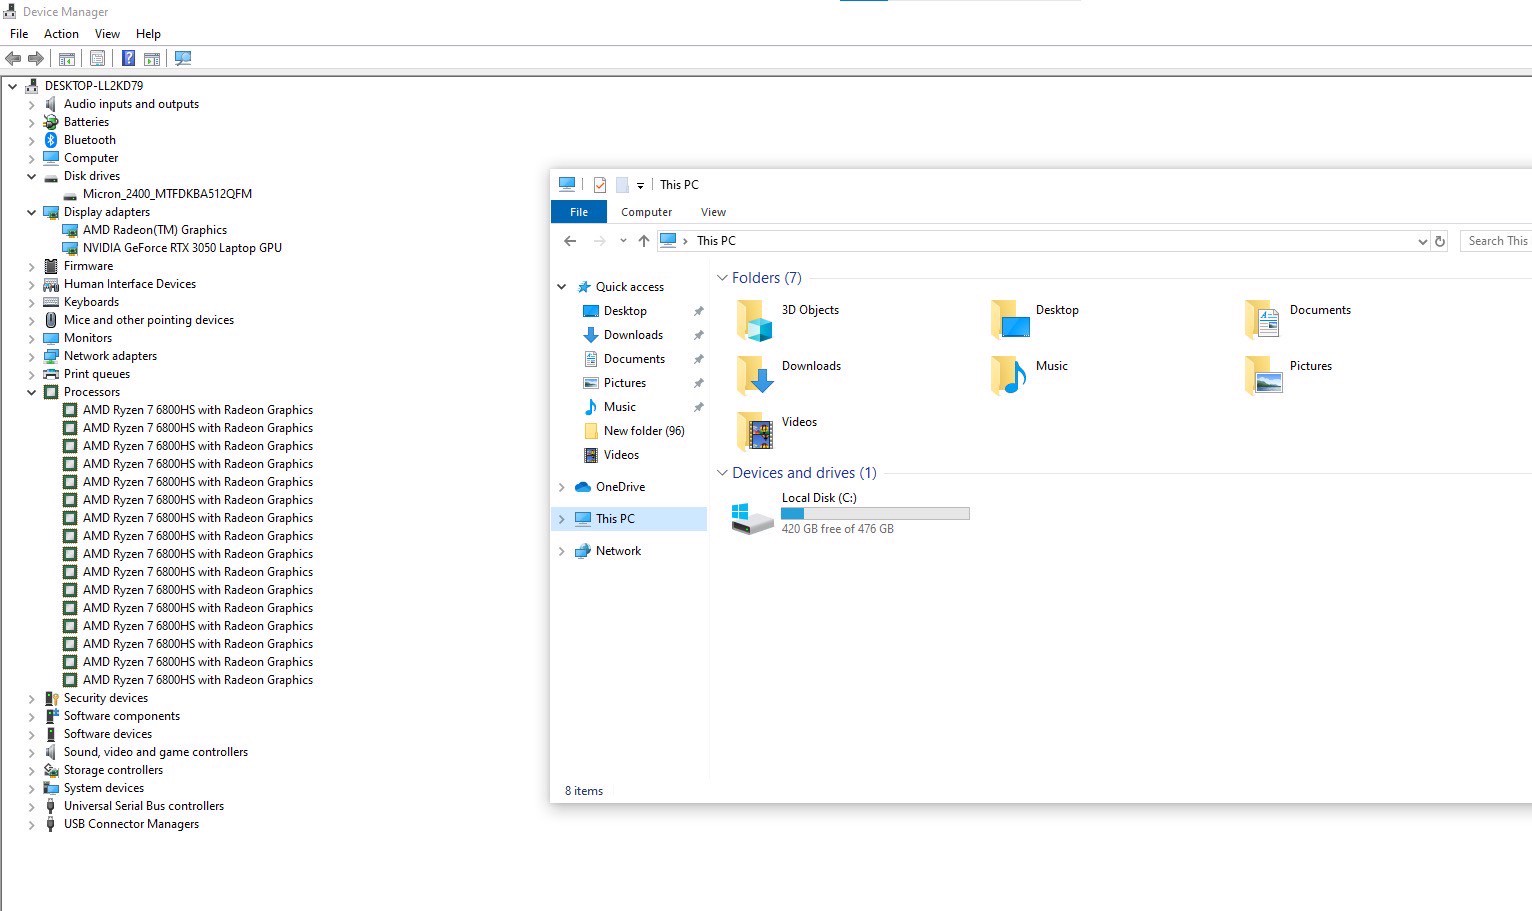The width and height of the screenshot is (1532, 911).
Task: Open the 3D Objects folder icon
Action: 755,320
